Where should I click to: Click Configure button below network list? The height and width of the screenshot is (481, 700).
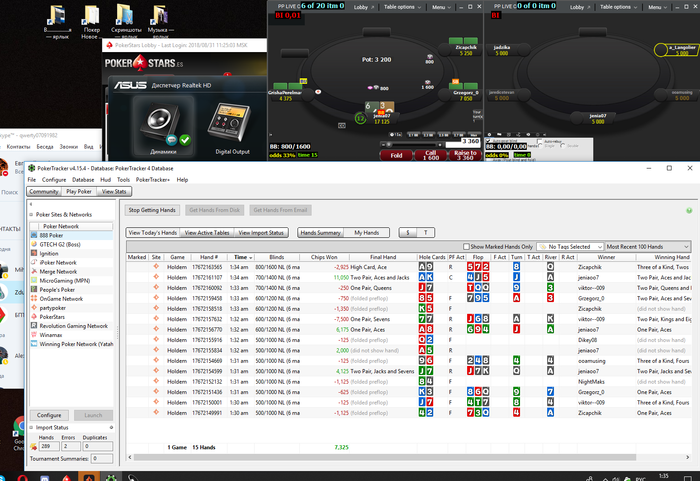click(x=49, y=415)
